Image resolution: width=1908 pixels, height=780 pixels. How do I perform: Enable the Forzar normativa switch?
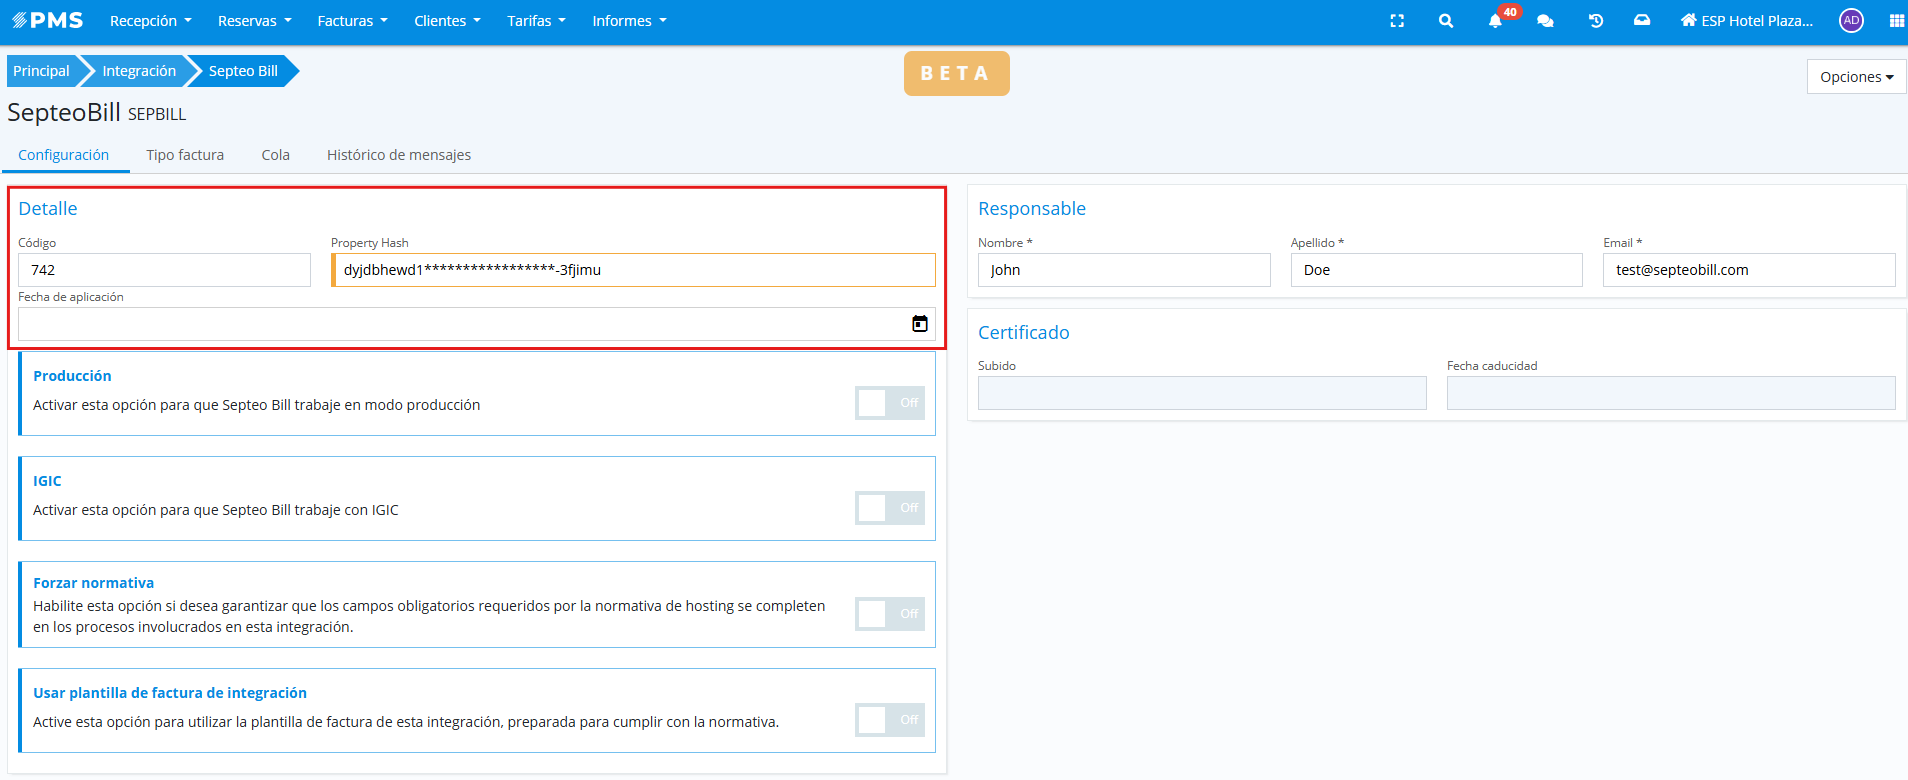[x=889, y=614]
